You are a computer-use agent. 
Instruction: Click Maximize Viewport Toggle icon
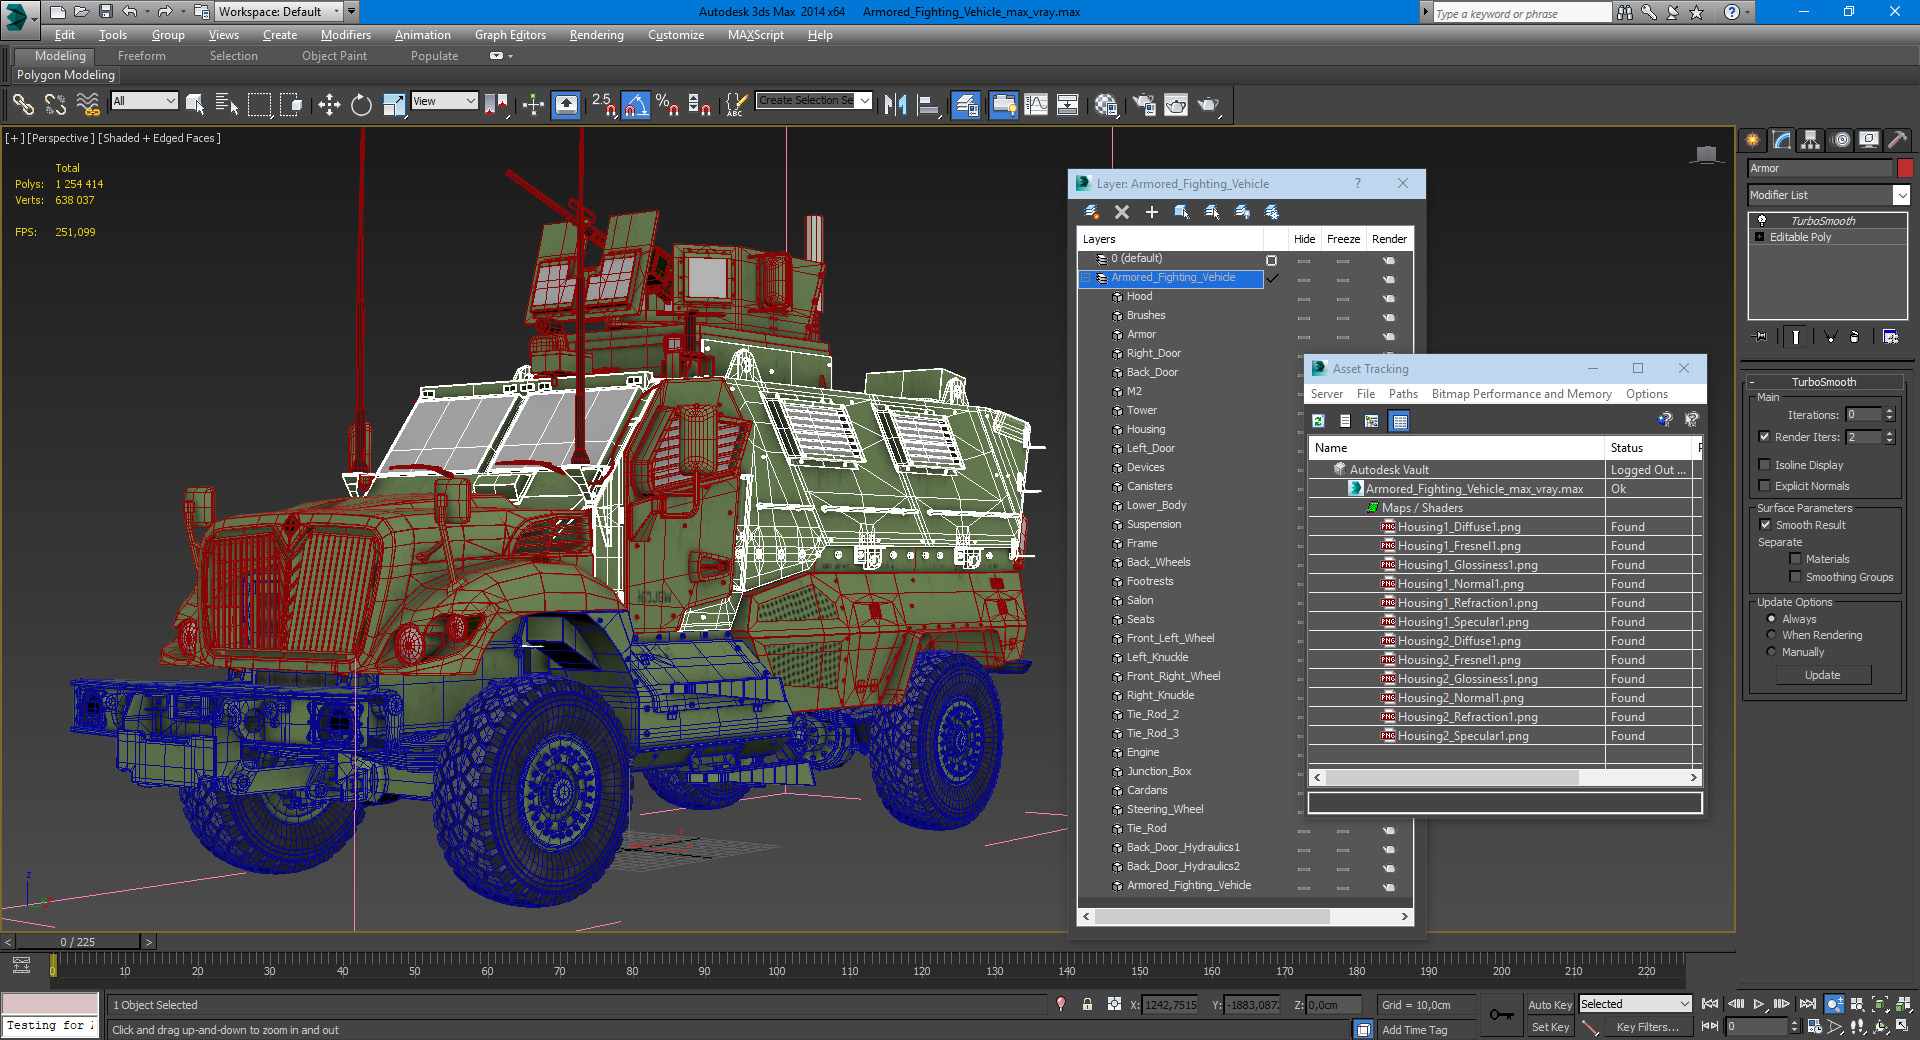pyautogui.click(x=1903, y=1026)
